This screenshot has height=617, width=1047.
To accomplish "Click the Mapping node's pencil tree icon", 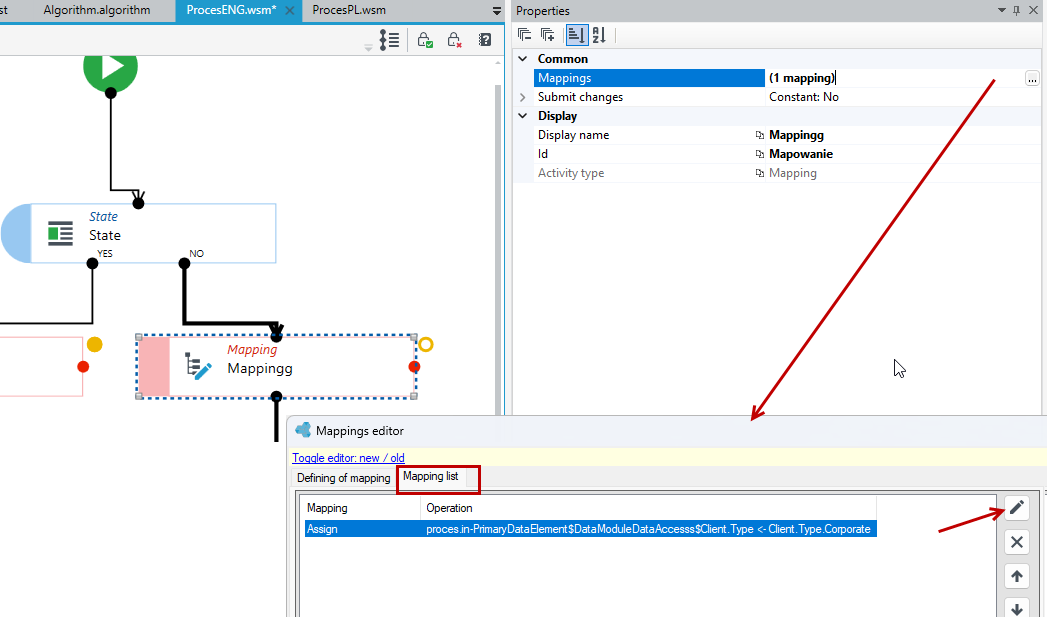I will (198, 367).
